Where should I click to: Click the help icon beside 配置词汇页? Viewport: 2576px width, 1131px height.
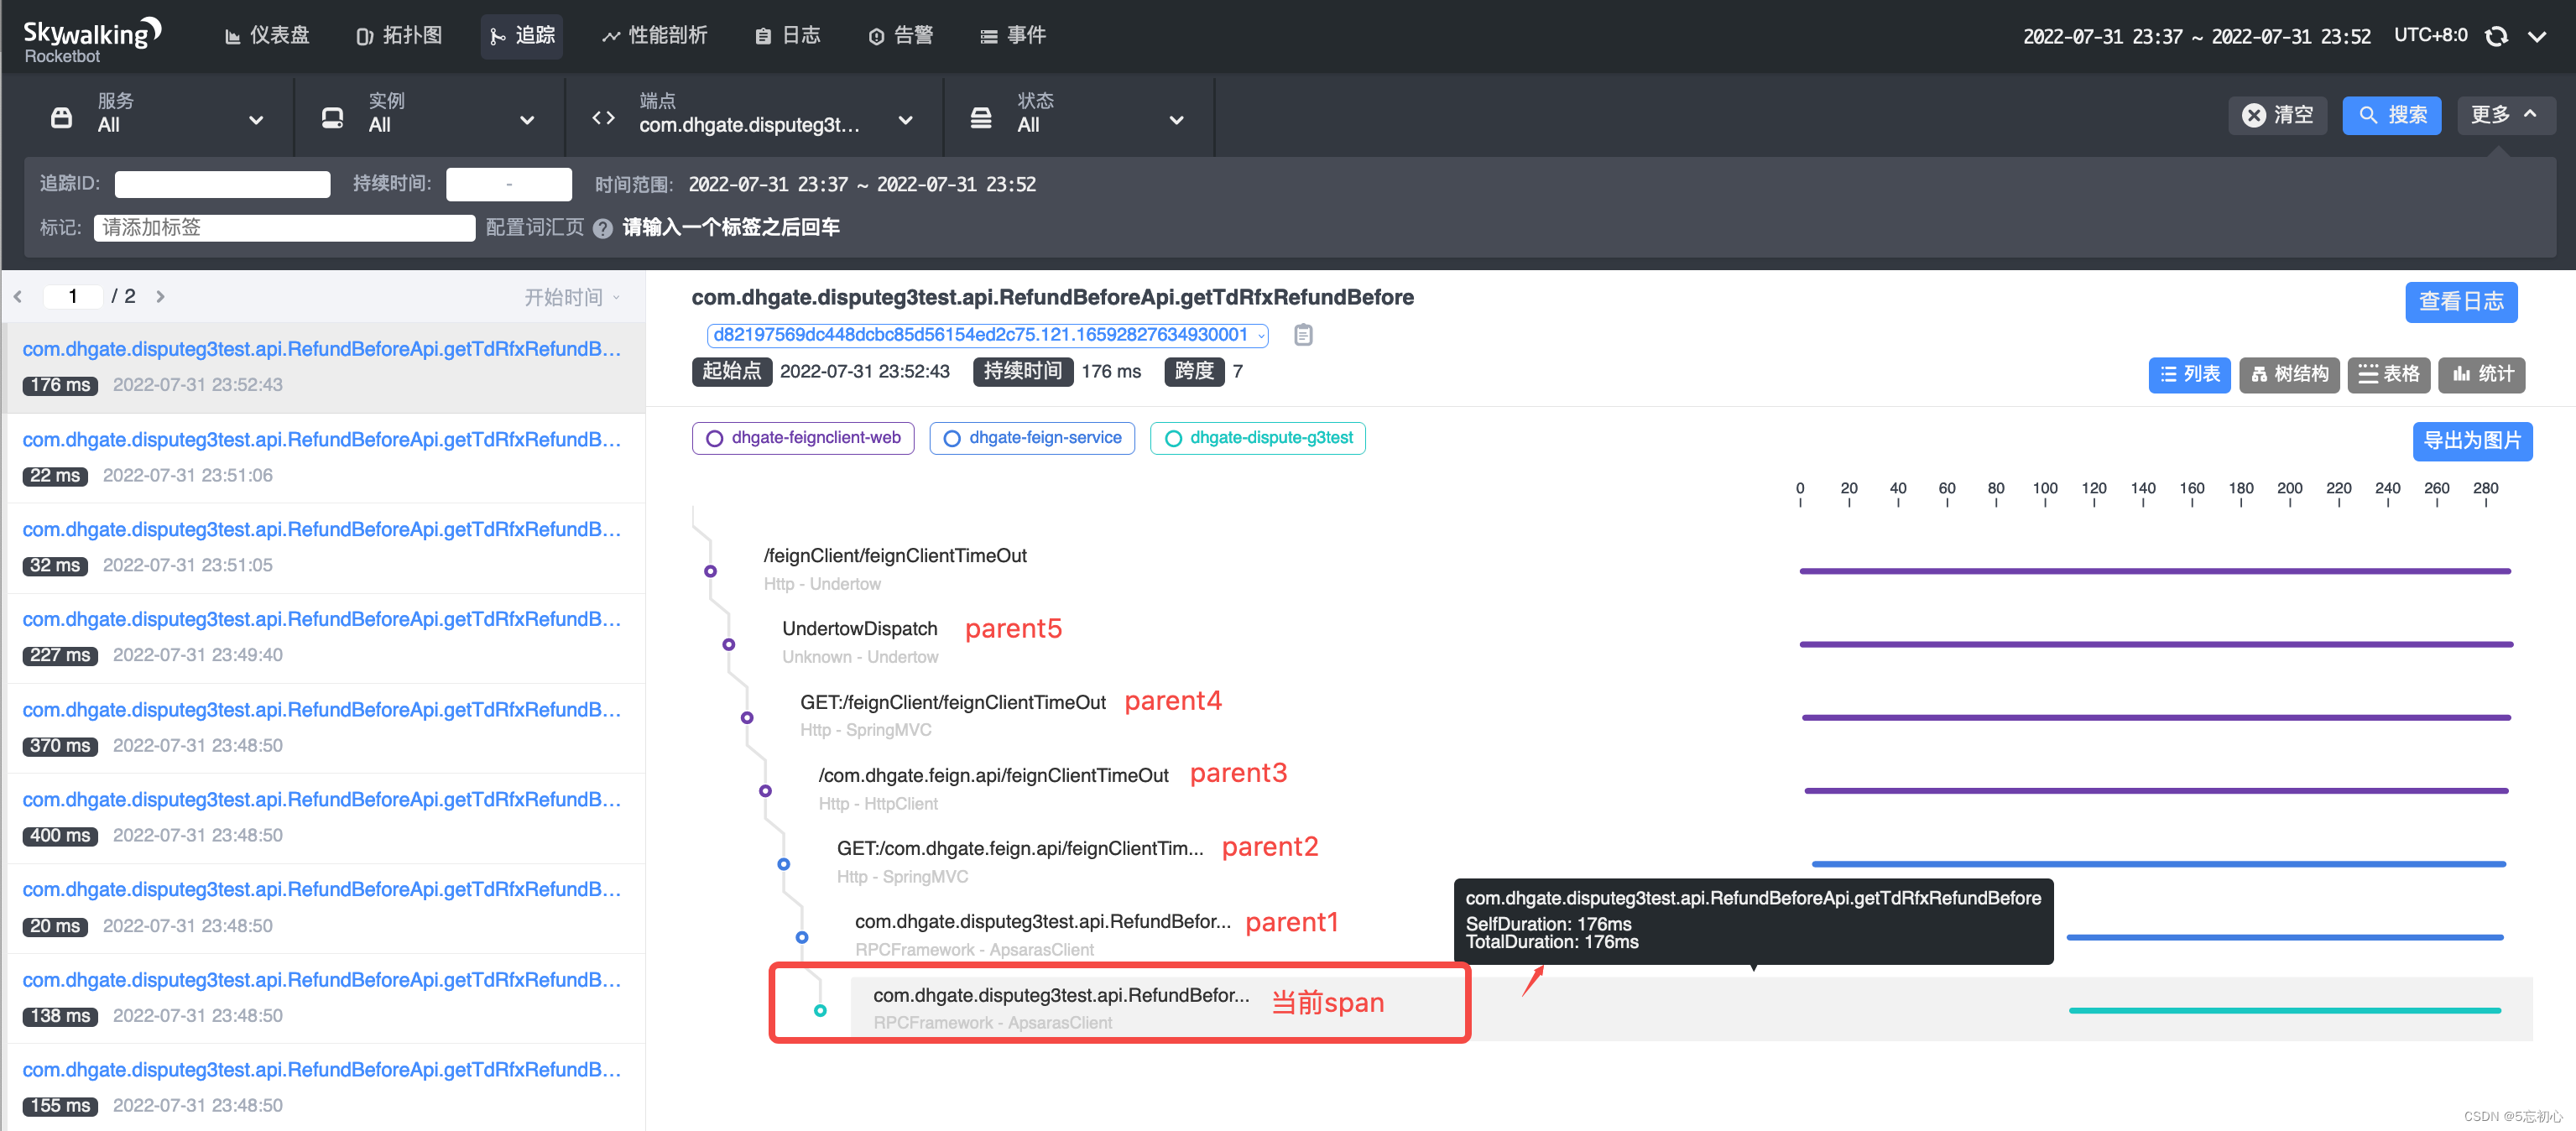602,229
